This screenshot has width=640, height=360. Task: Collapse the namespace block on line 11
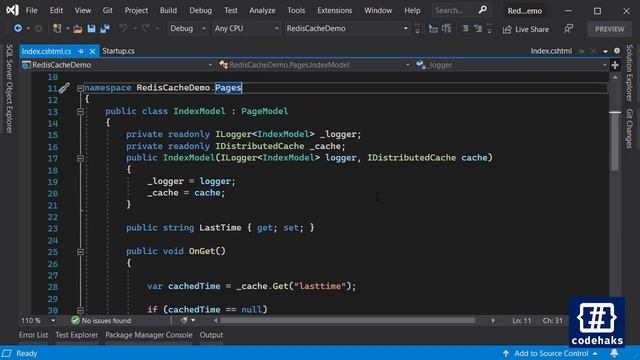click(x=80, y=88)
